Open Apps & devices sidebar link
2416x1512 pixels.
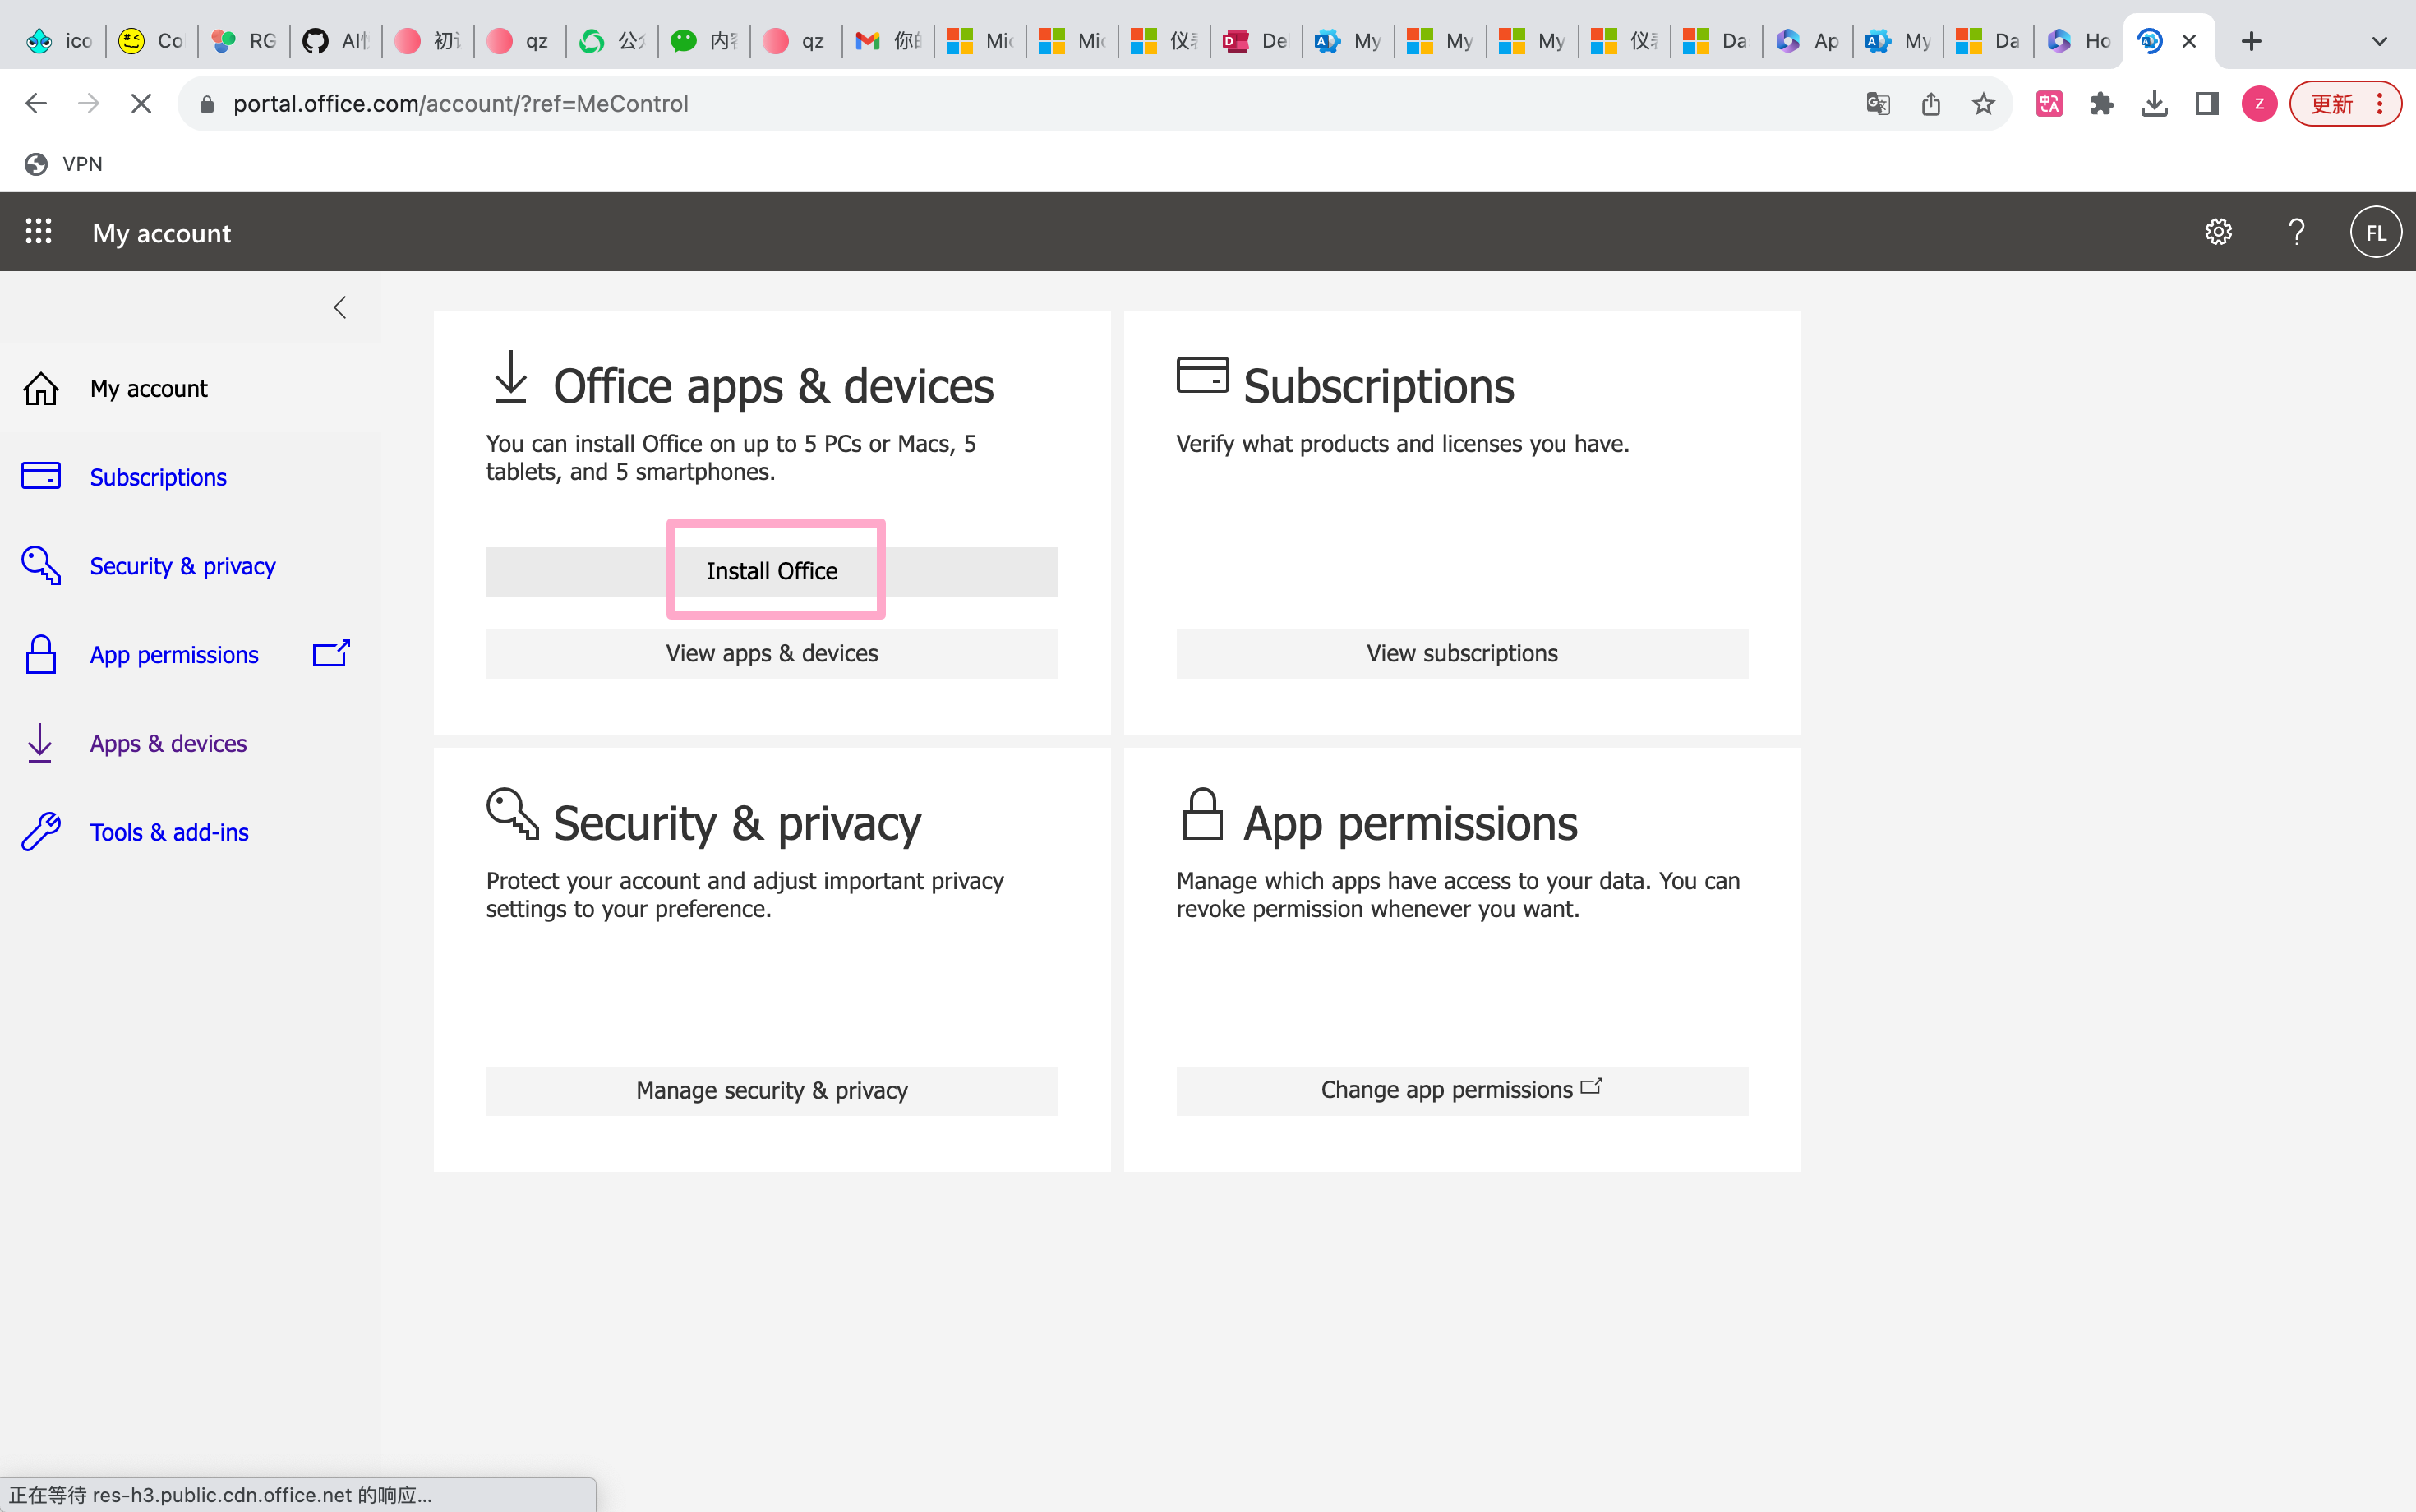tap(168, 743)
